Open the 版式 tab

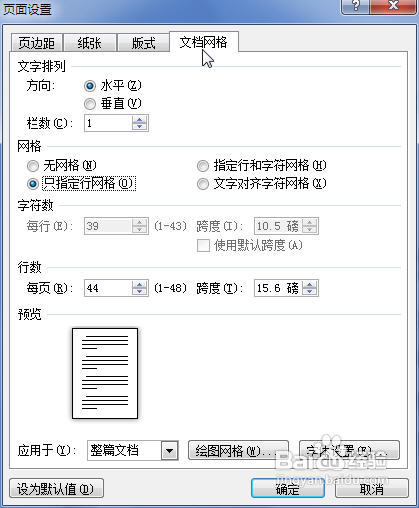tap(143, 43)
